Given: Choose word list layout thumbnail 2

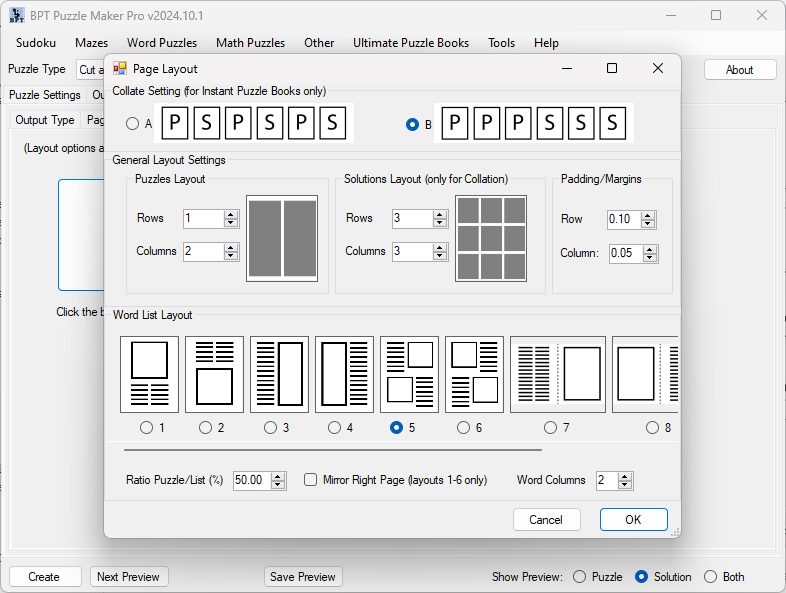Looking at the screenshot, I should pos(214,374).
